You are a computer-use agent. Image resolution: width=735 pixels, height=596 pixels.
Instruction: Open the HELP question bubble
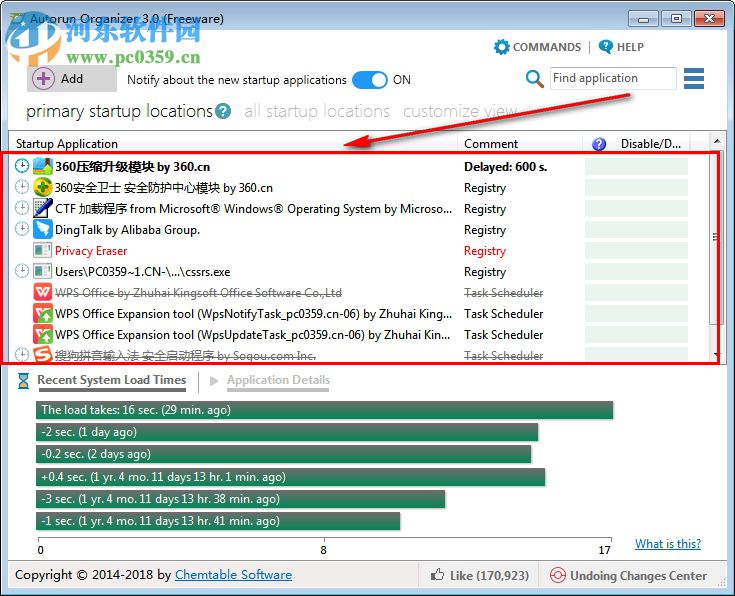click(x=605, y=47)
